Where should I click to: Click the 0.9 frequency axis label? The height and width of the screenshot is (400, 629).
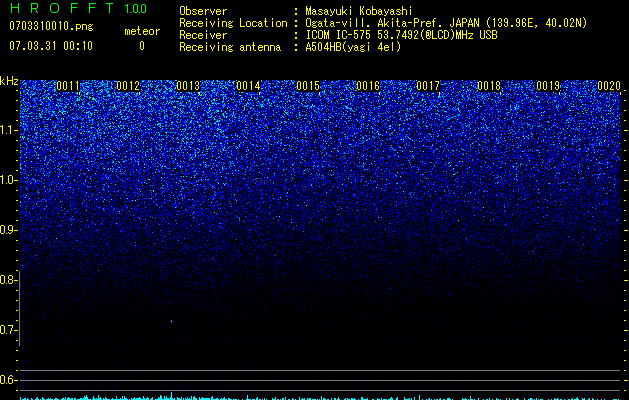(8, 230)
